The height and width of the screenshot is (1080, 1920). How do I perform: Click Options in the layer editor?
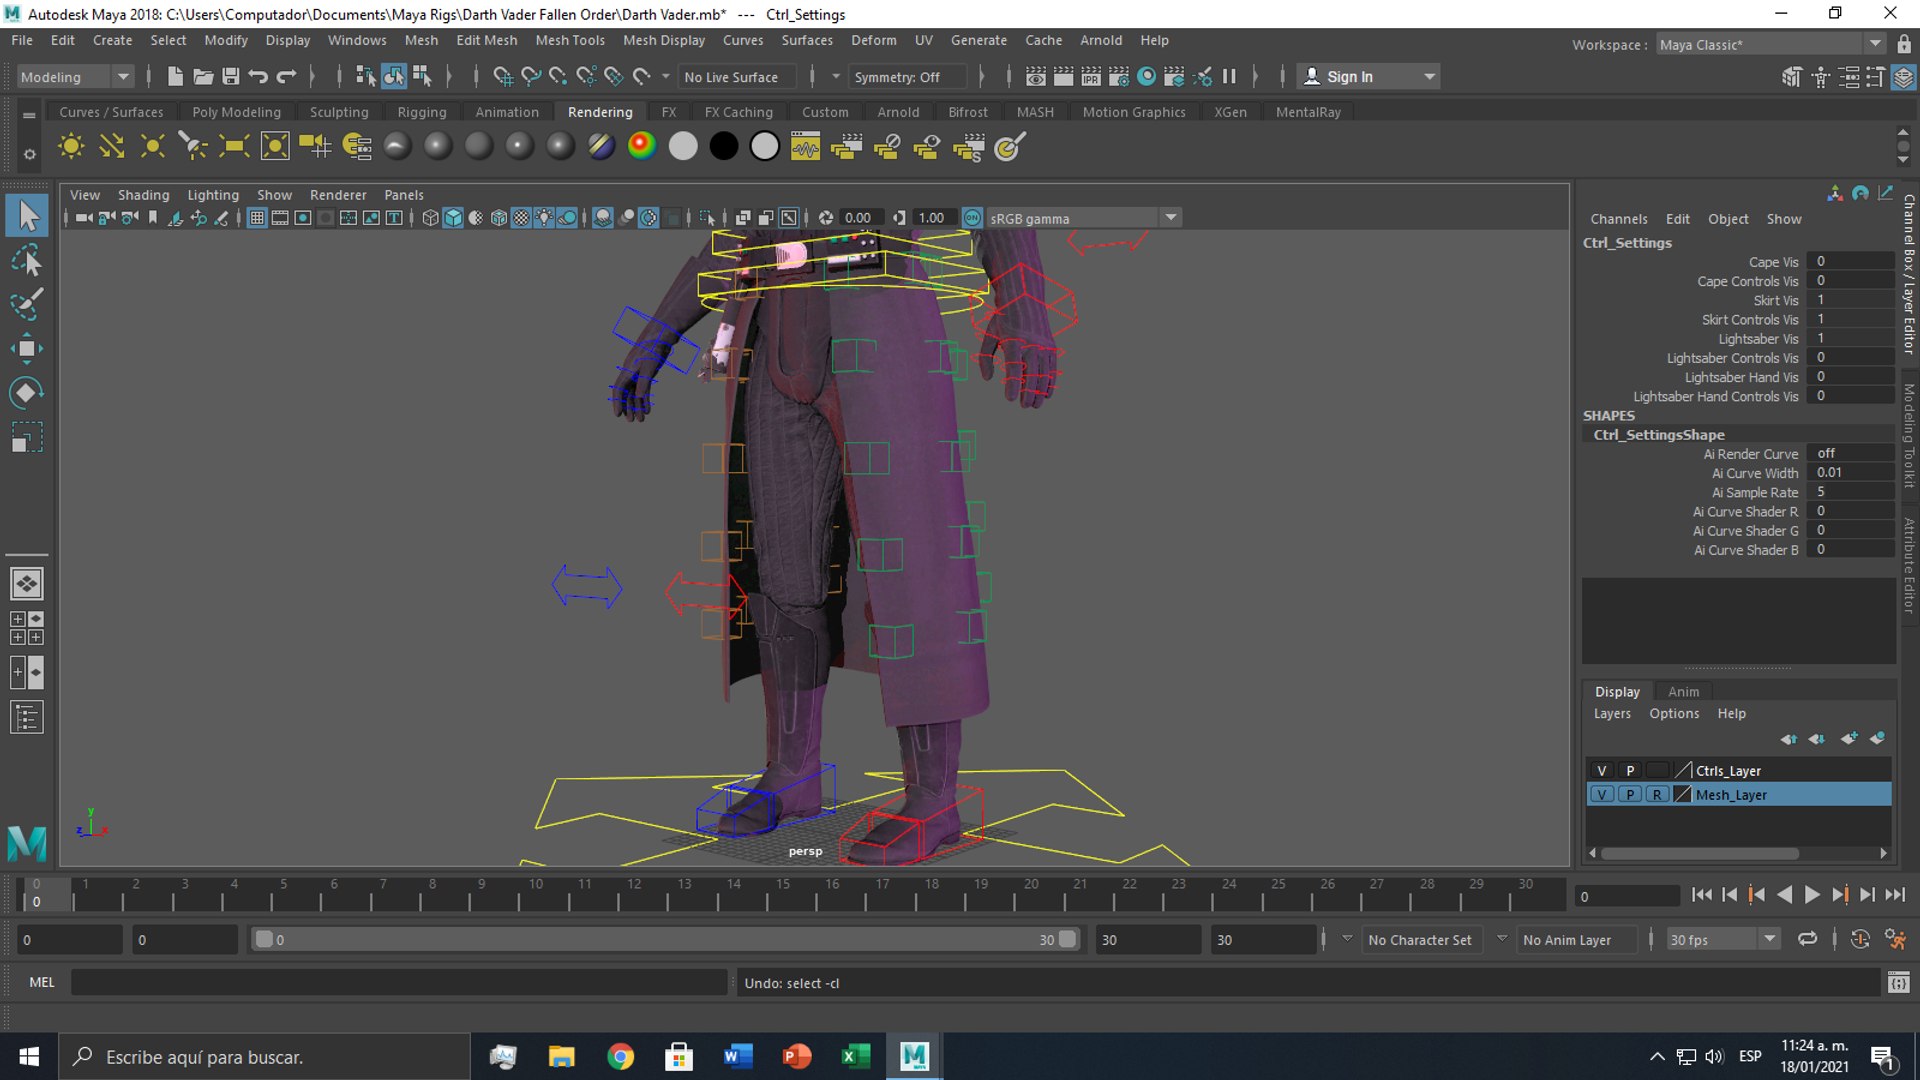1674,713
